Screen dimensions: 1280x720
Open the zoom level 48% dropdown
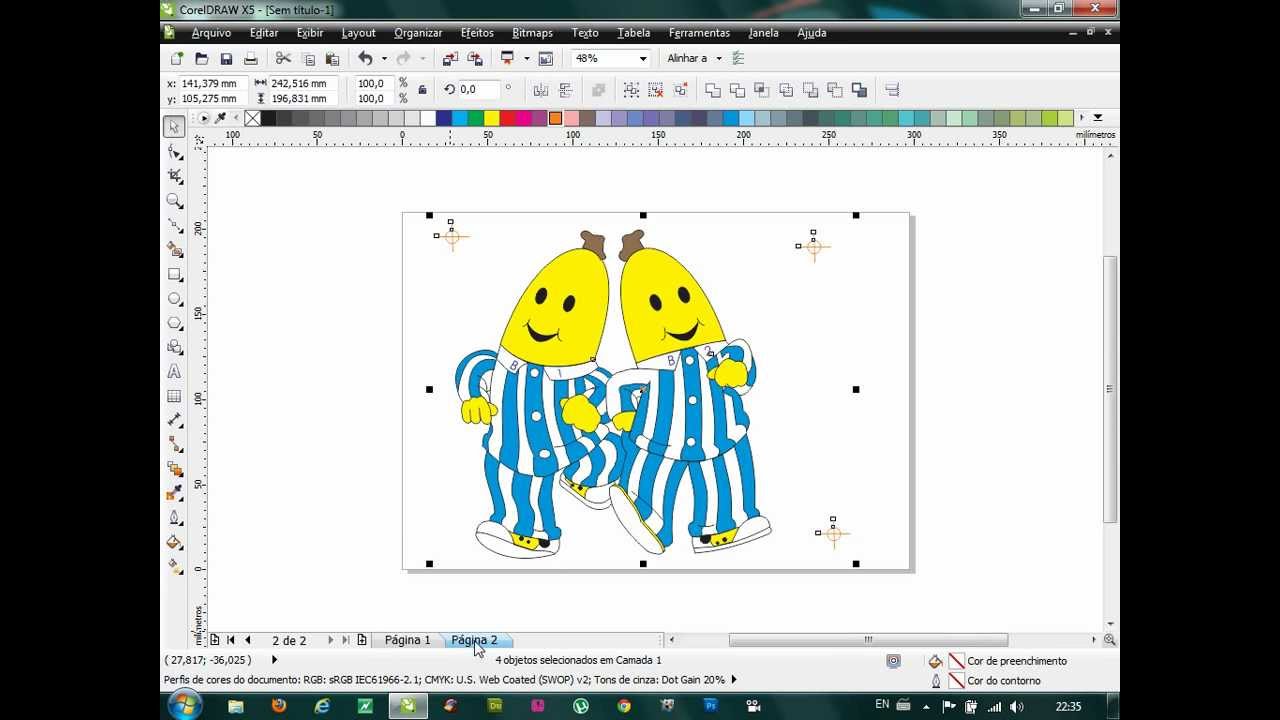pos(643,58)
